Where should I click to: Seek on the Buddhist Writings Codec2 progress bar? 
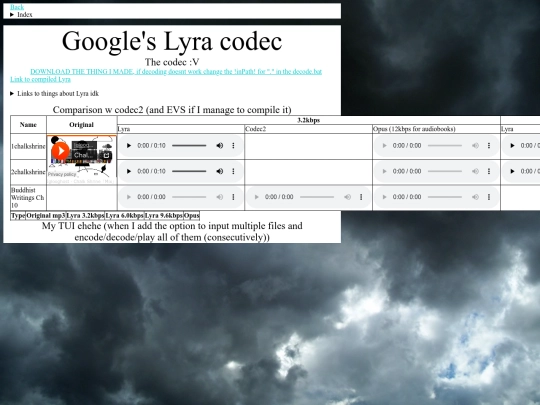pos(317,197)
